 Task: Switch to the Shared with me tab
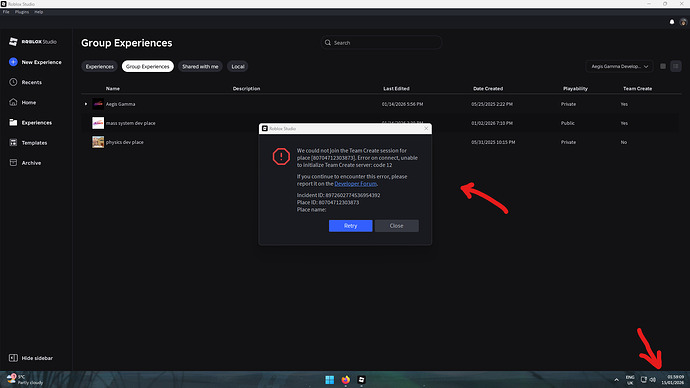pos(200,66)
